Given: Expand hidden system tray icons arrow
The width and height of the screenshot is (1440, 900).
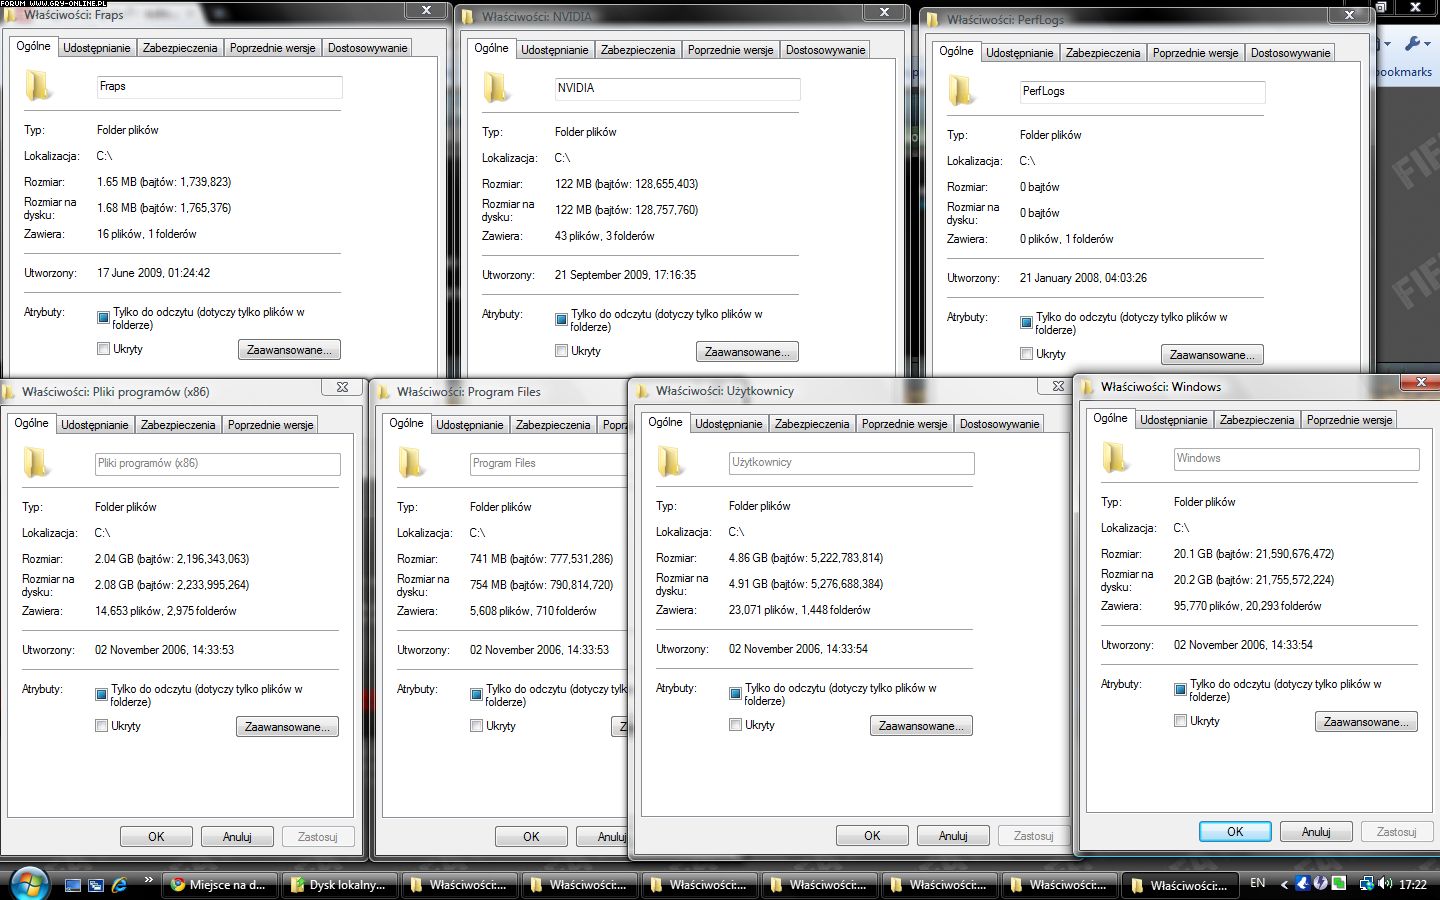Looking at the screenshot, I should tap(1284, 885).
